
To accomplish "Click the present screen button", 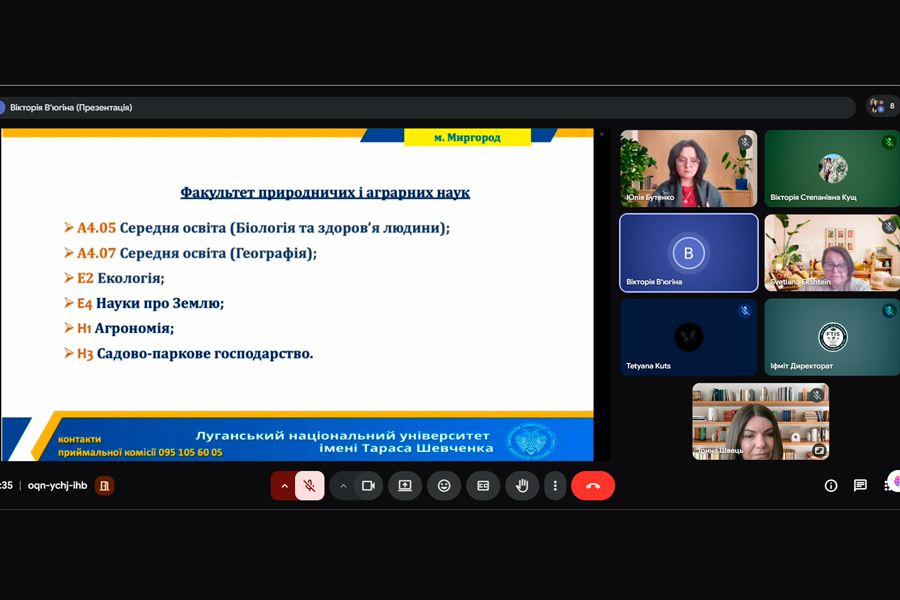I will pos(405,486).
